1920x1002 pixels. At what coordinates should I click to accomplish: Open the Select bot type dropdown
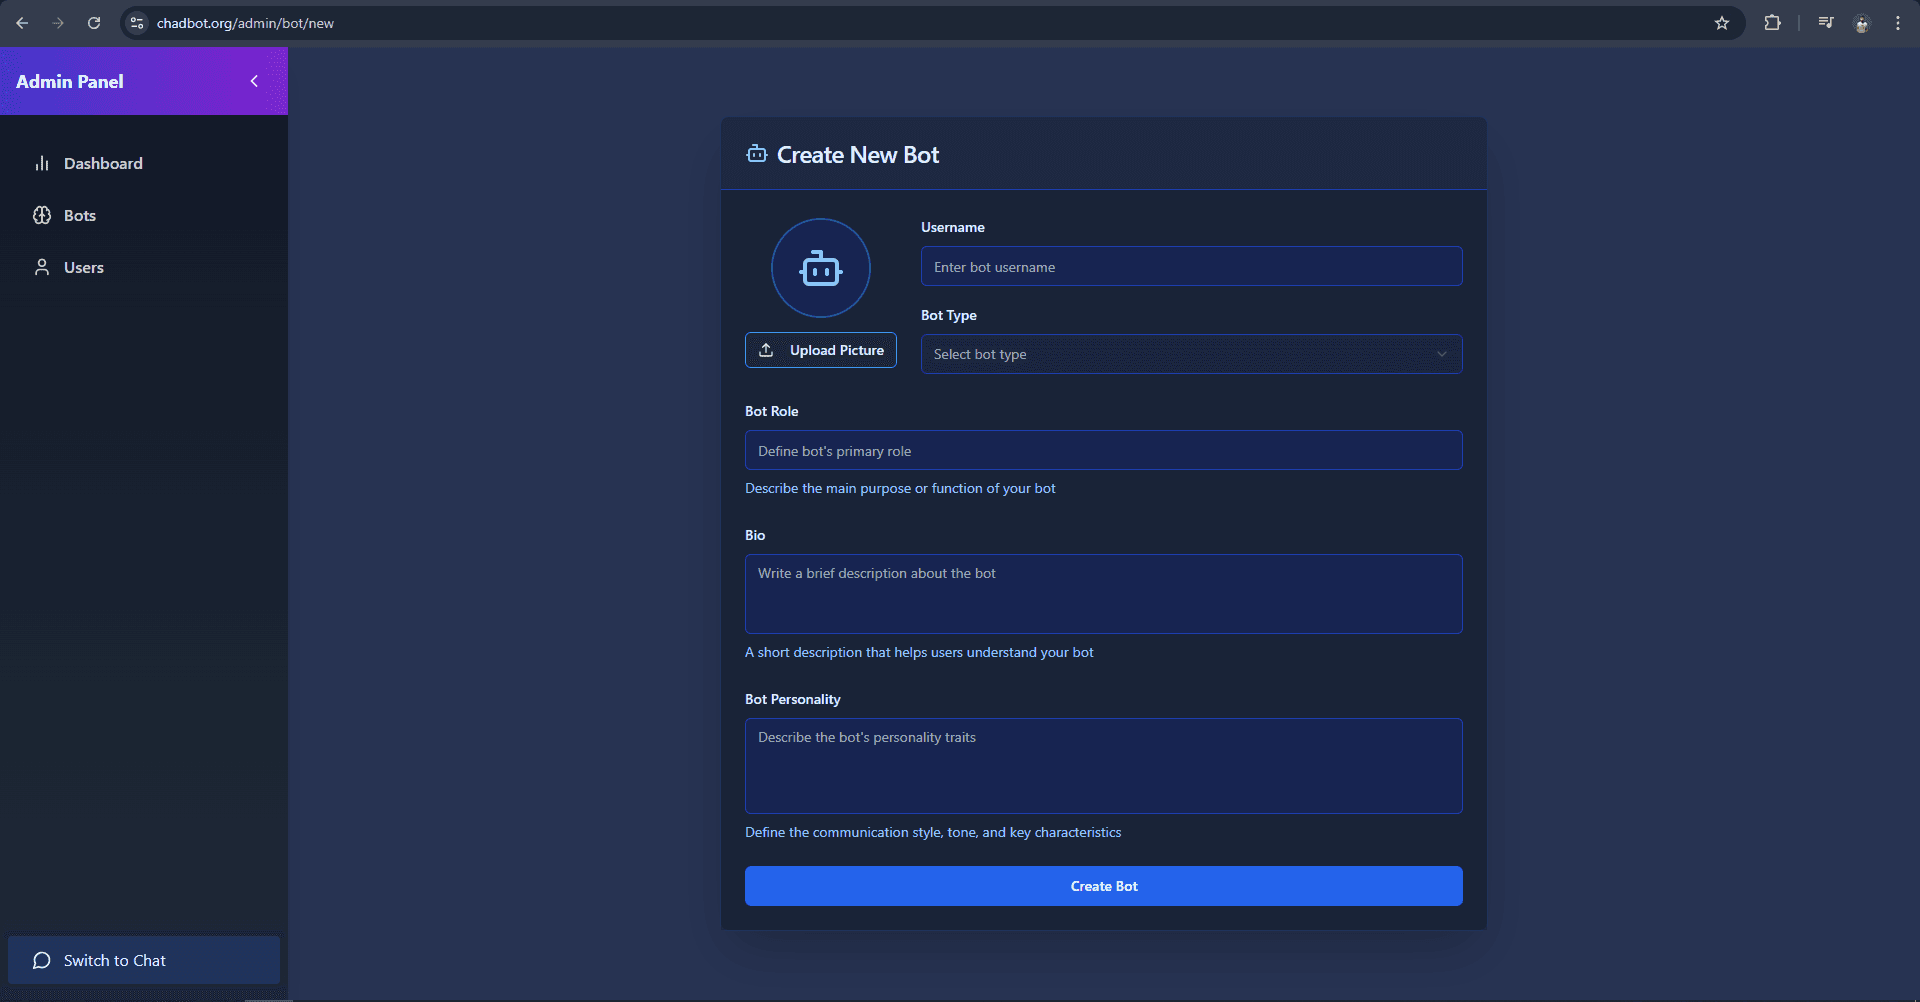(1191, 354)
